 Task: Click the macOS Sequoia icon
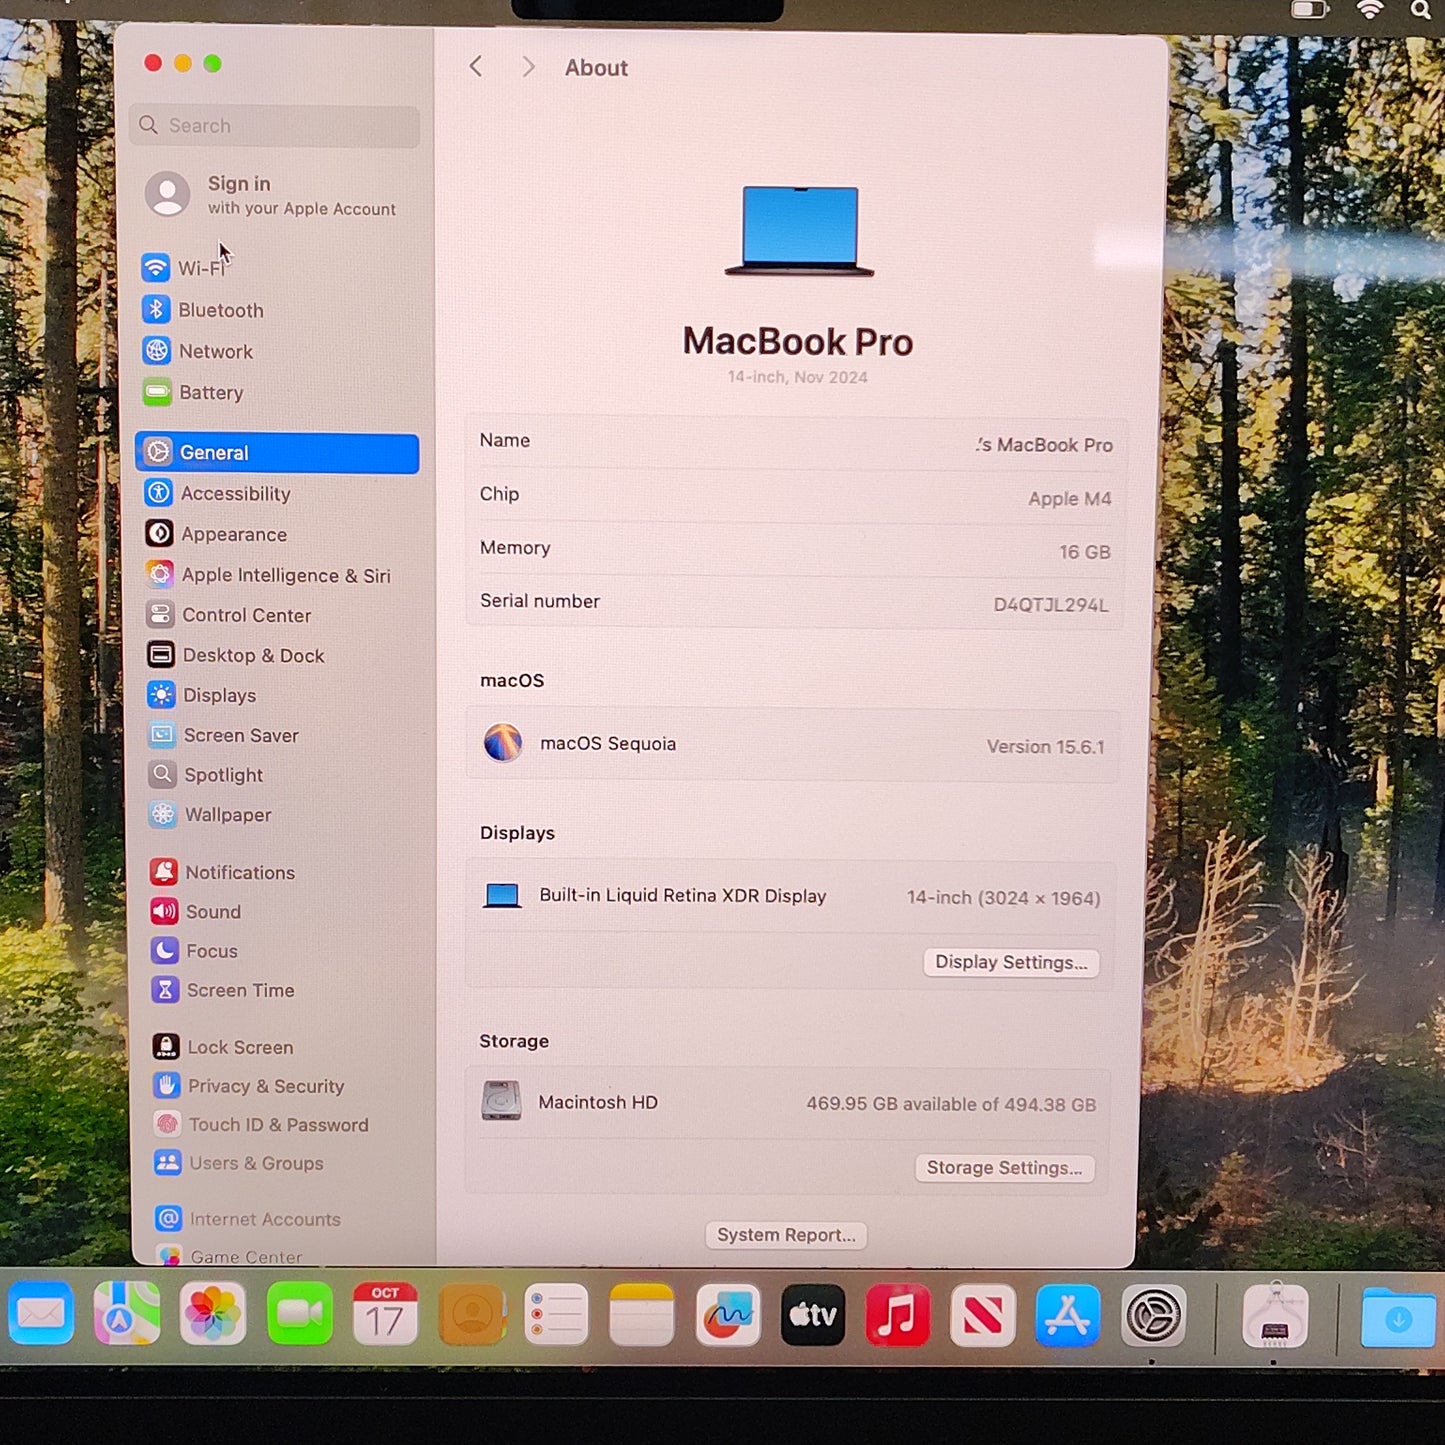point(504,743)
